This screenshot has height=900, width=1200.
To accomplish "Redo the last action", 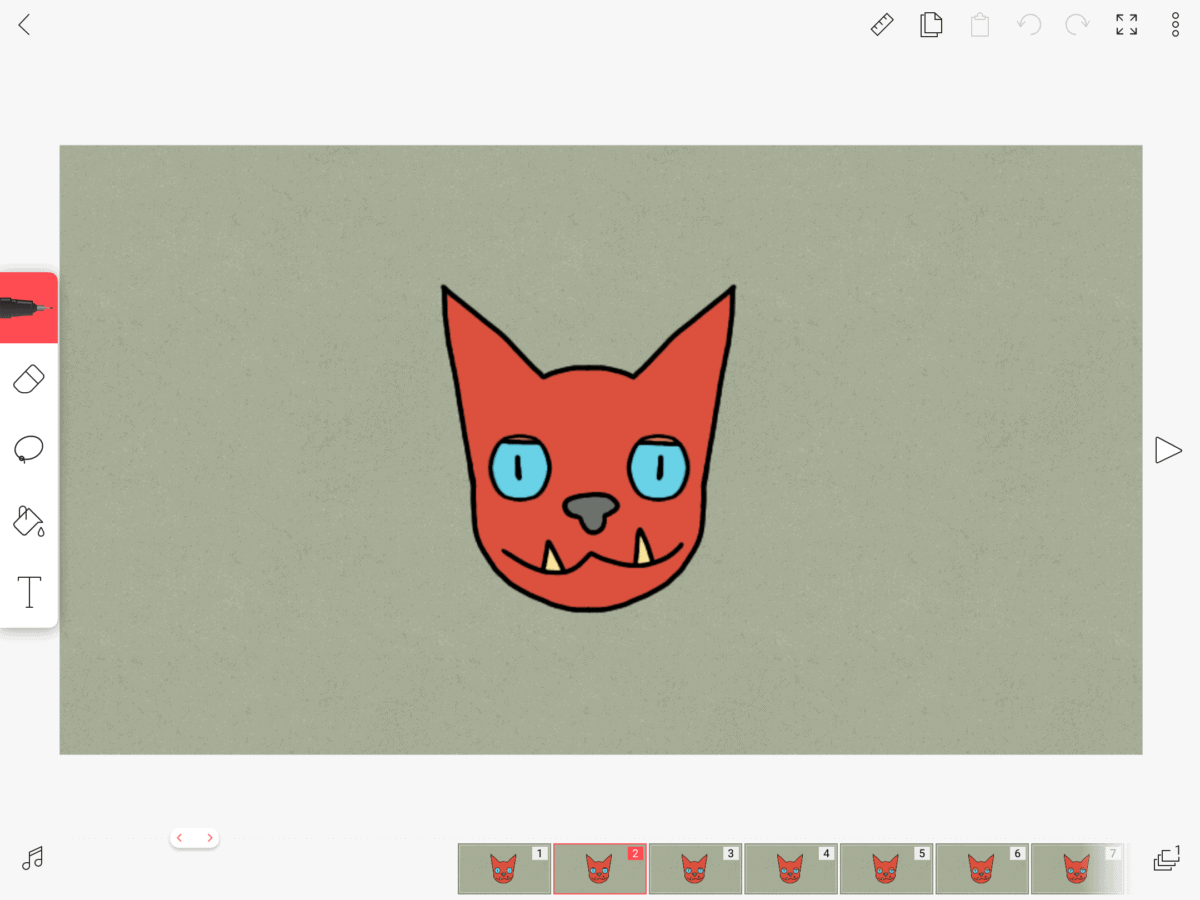I will (1077, 25).
